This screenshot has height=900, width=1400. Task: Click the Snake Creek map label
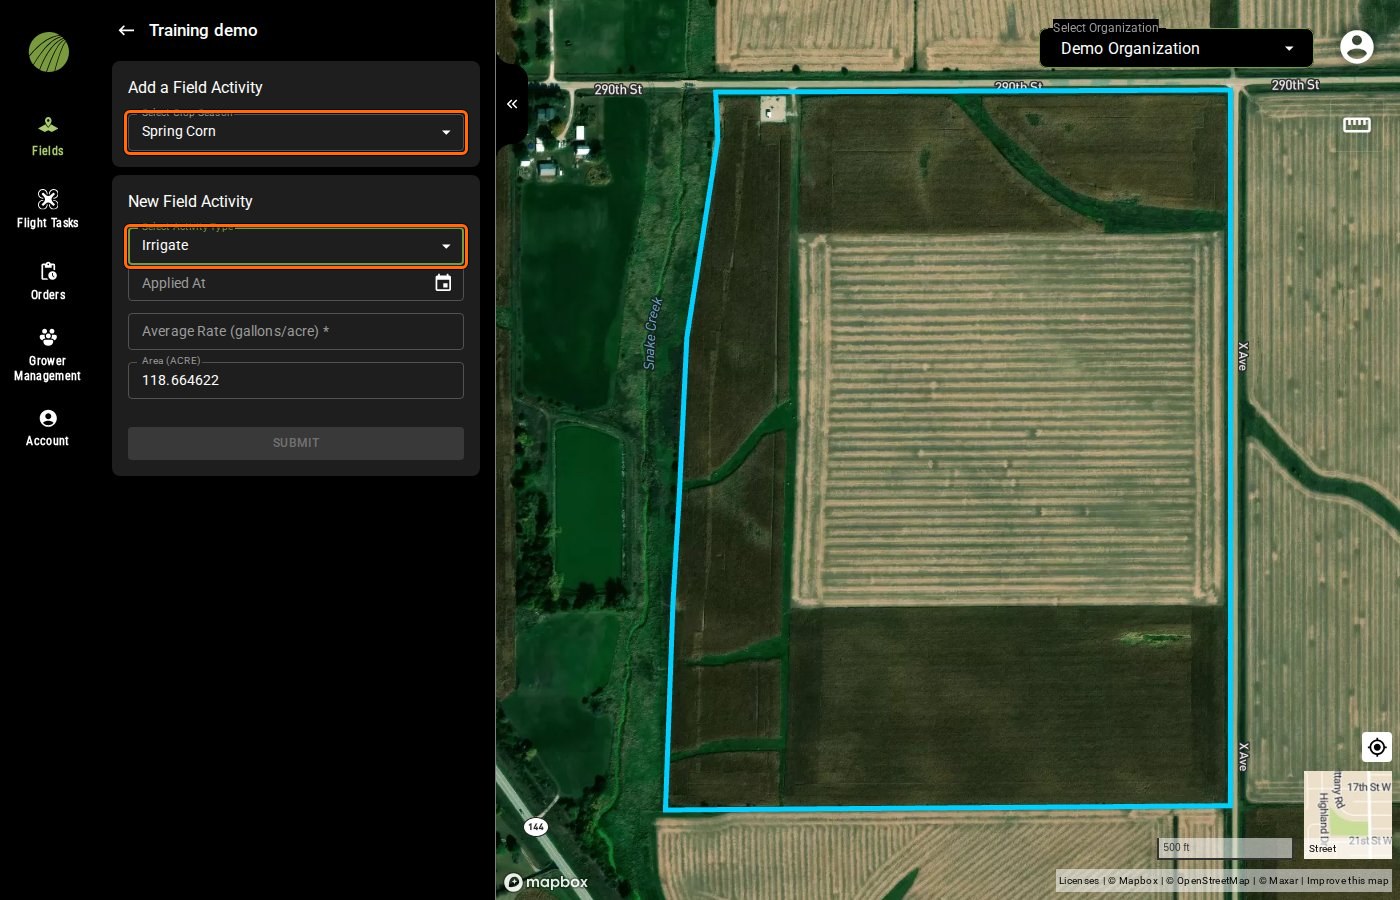point(652,334)
